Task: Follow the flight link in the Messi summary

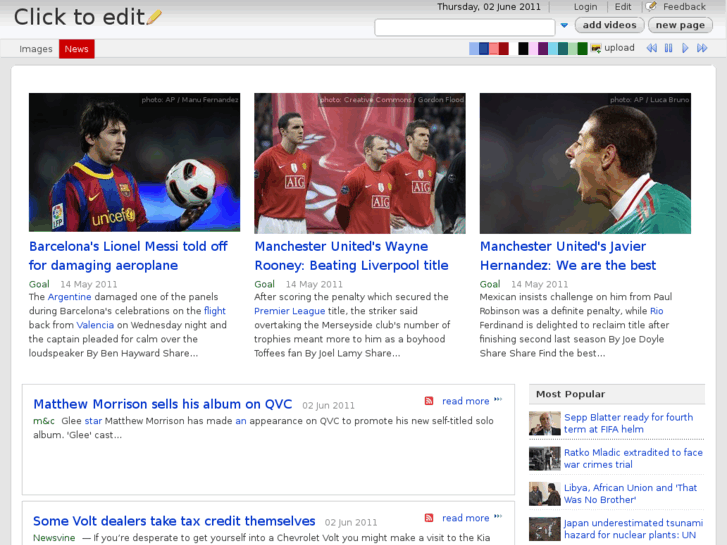Action: point(215,311)
